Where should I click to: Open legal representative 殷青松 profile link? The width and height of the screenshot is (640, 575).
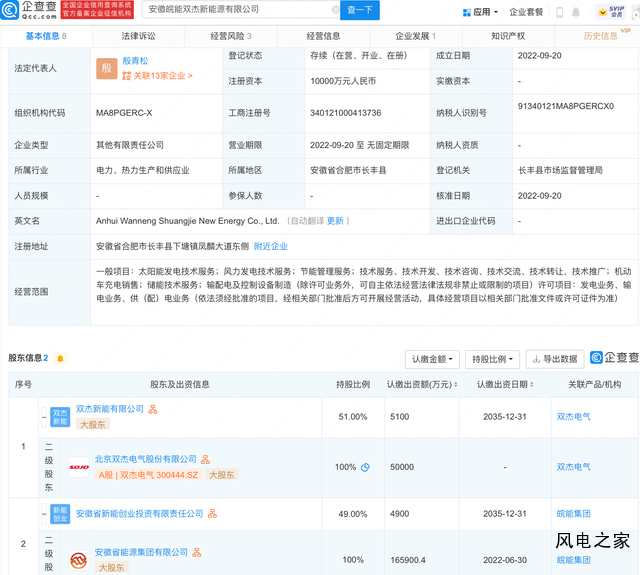pyautogui.click(x=135, y=61)
